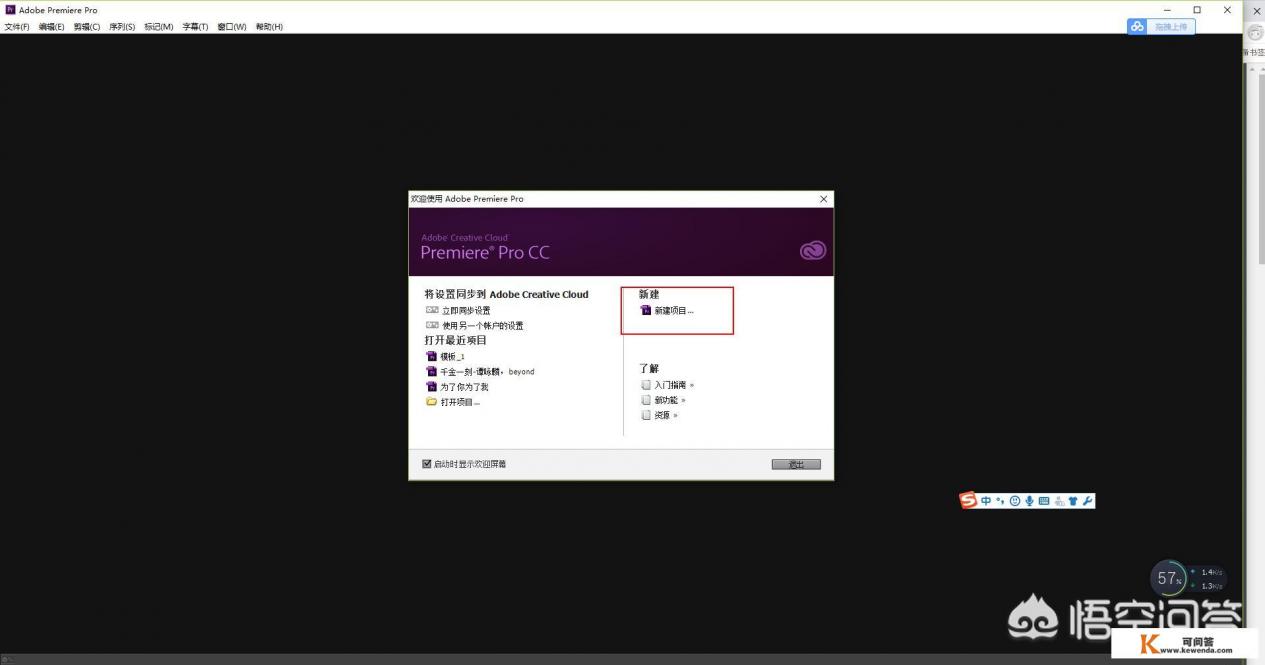Open the IME emoji smiley panel
This screenshot has width=1265, height=665.
[1015, 500]
